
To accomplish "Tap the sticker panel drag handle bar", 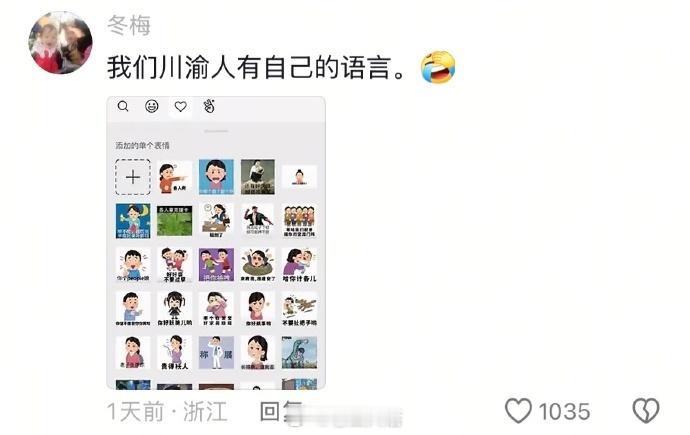I will point(216,131).
